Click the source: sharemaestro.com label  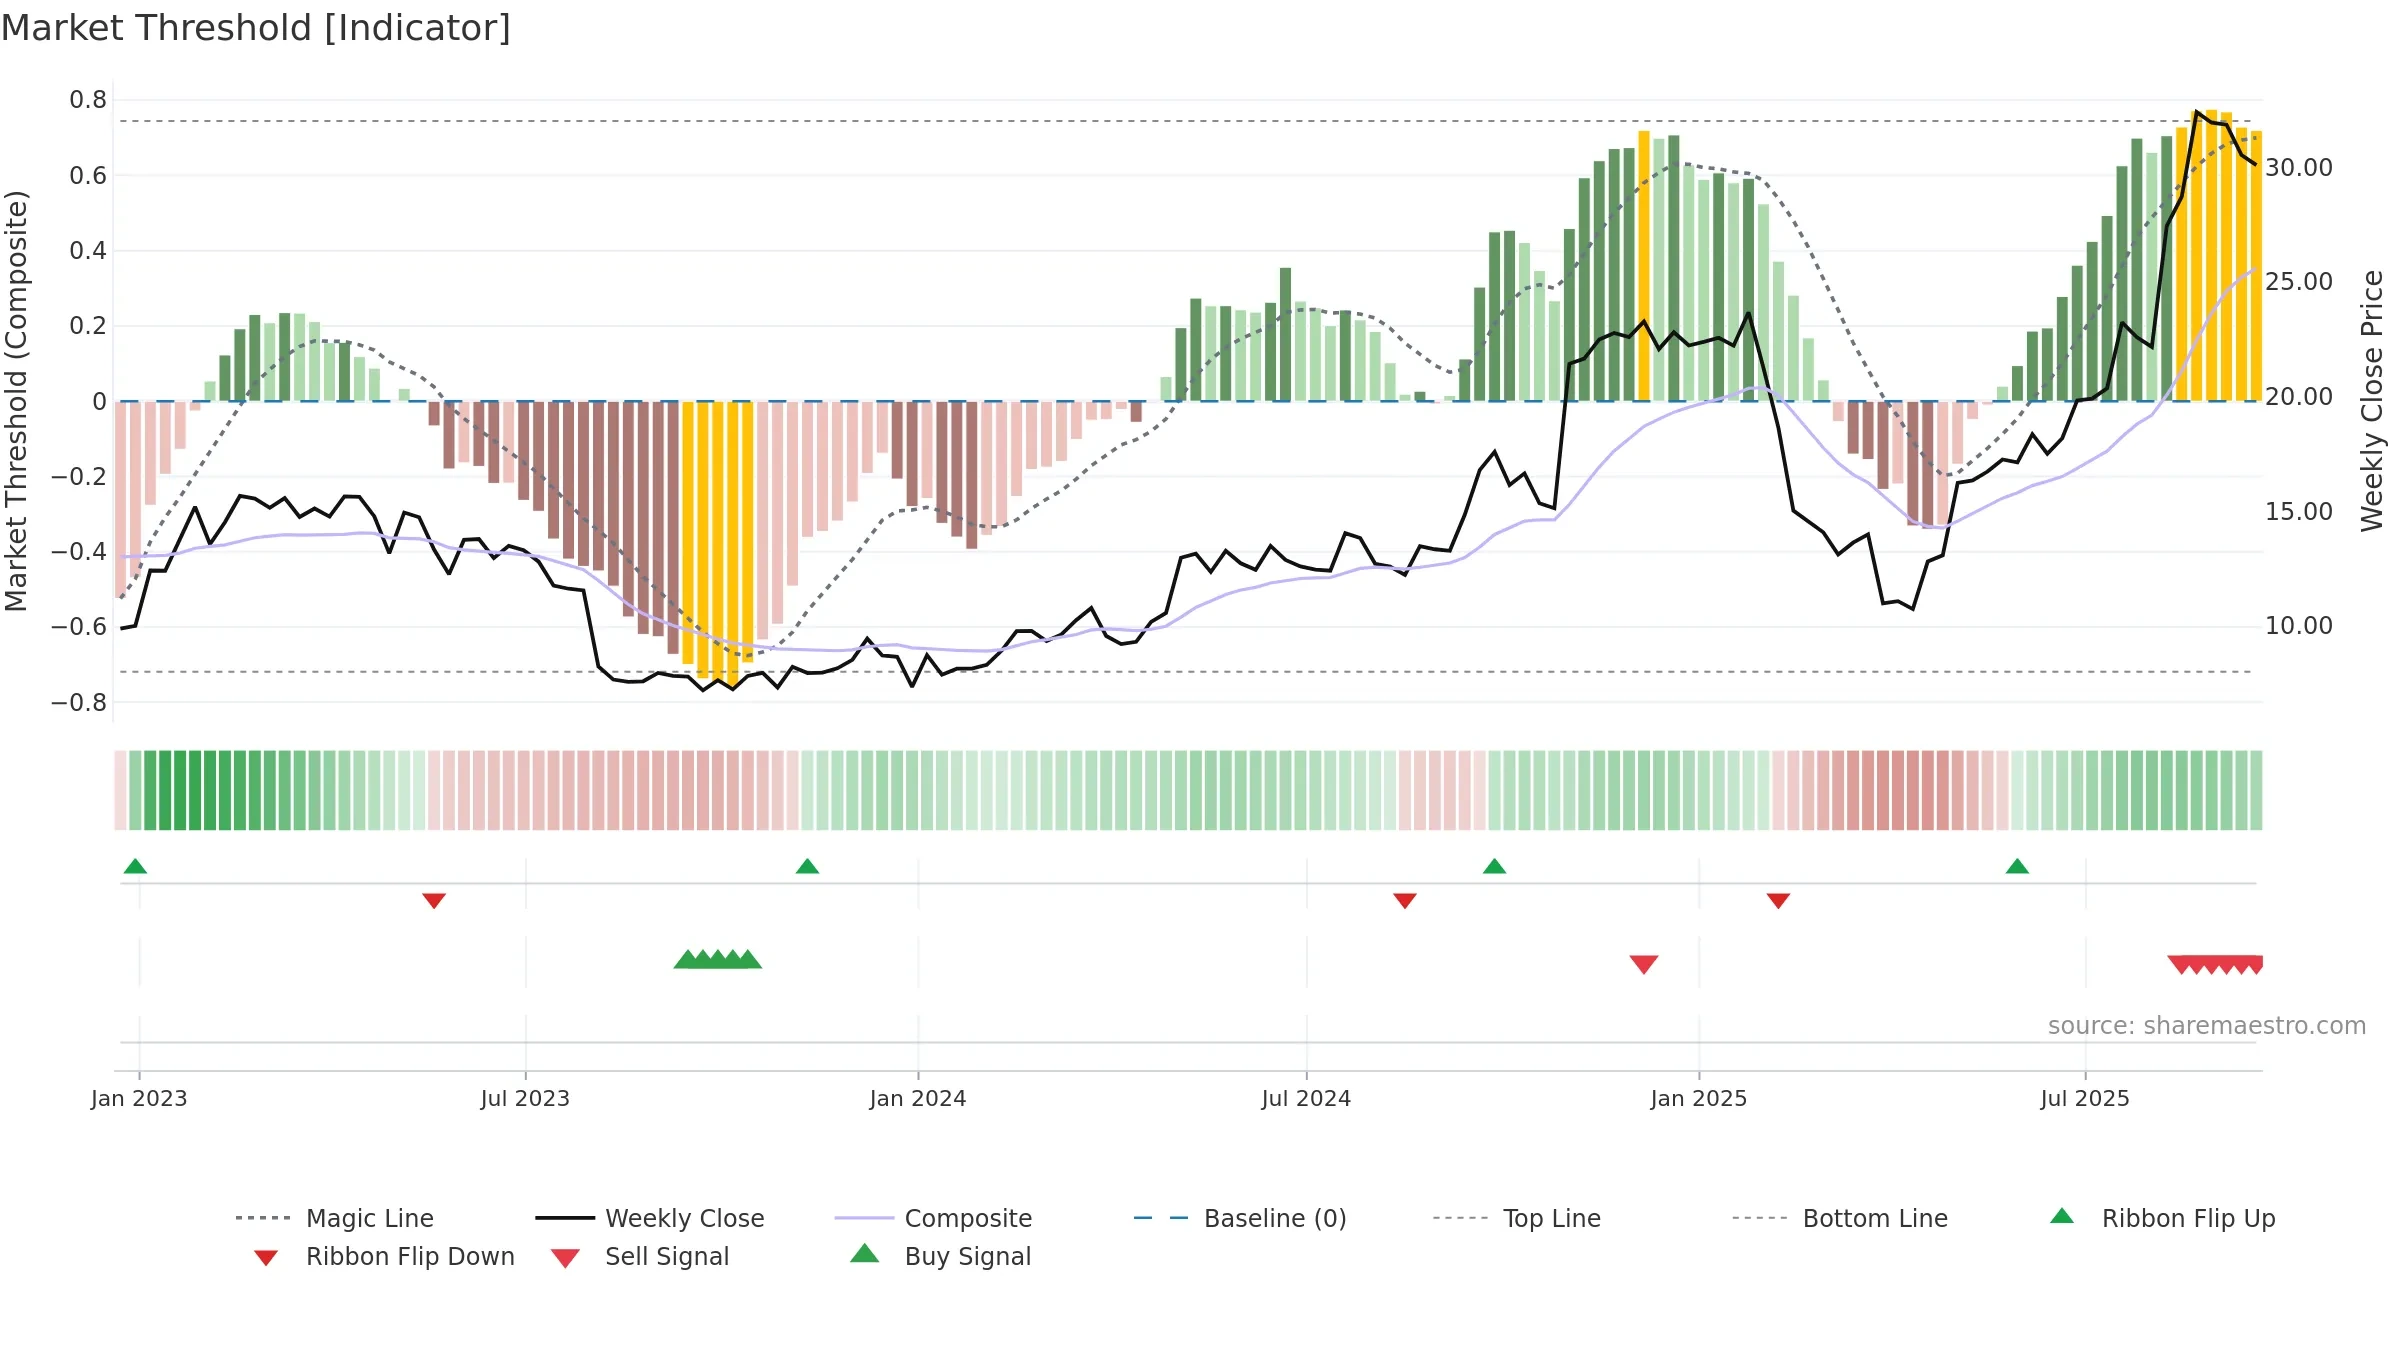[x=2207, y=1026]
